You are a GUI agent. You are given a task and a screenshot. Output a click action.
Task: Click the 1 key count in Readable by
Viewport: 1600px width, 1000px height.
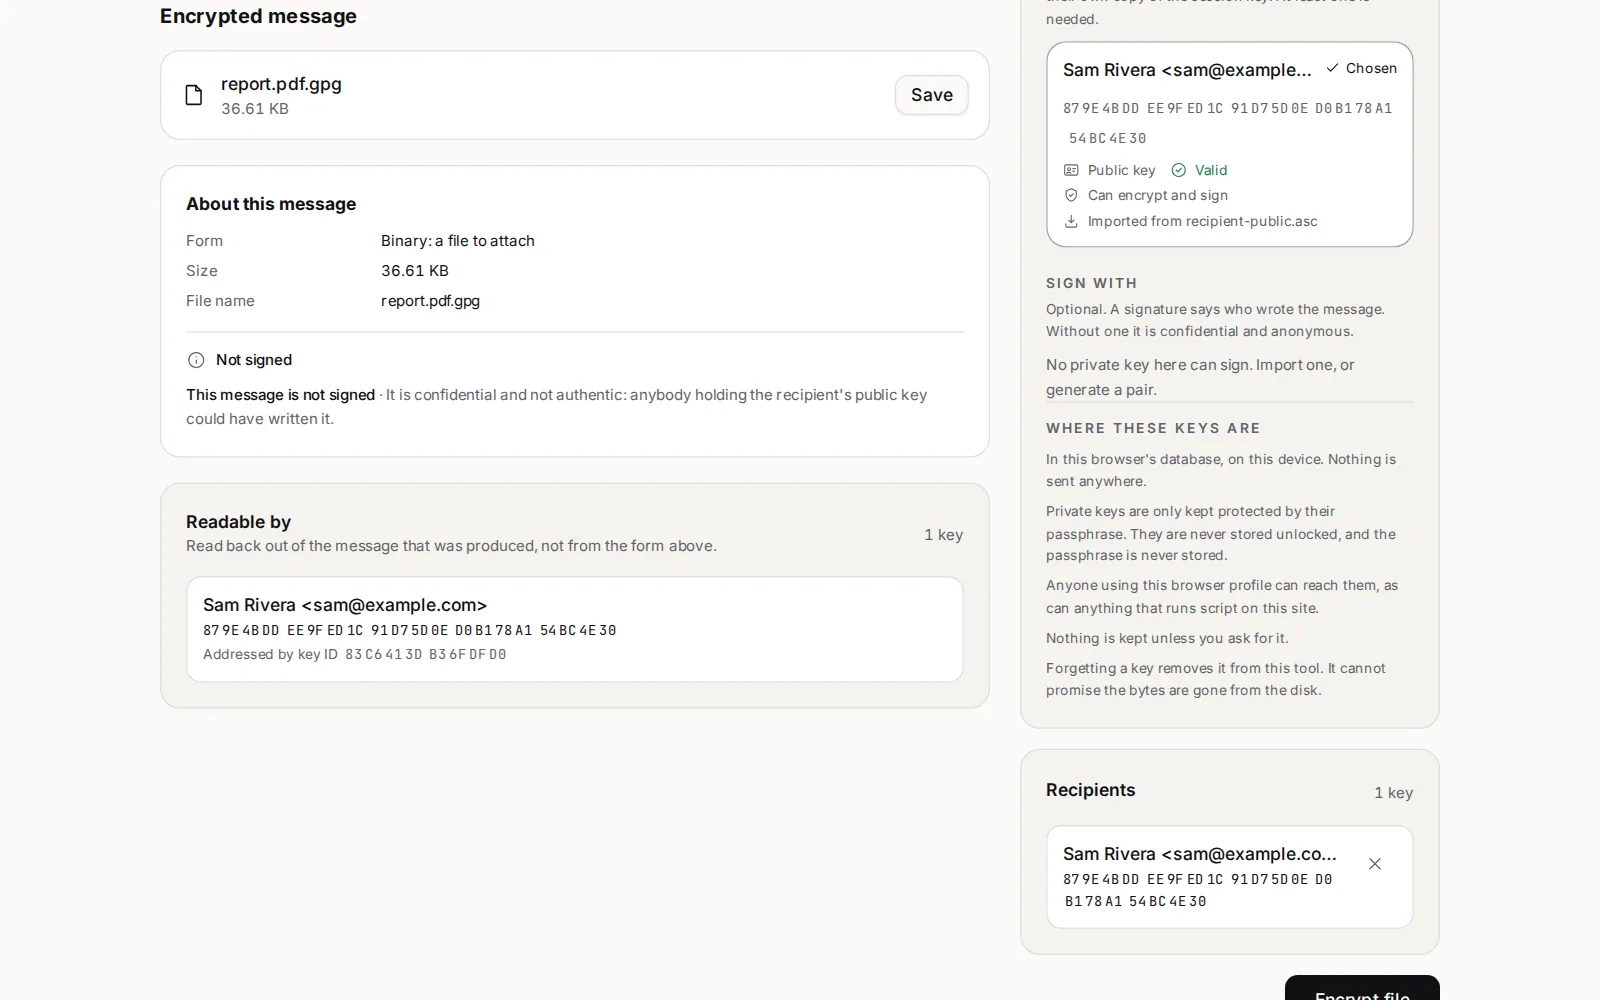tap(943, 535)
